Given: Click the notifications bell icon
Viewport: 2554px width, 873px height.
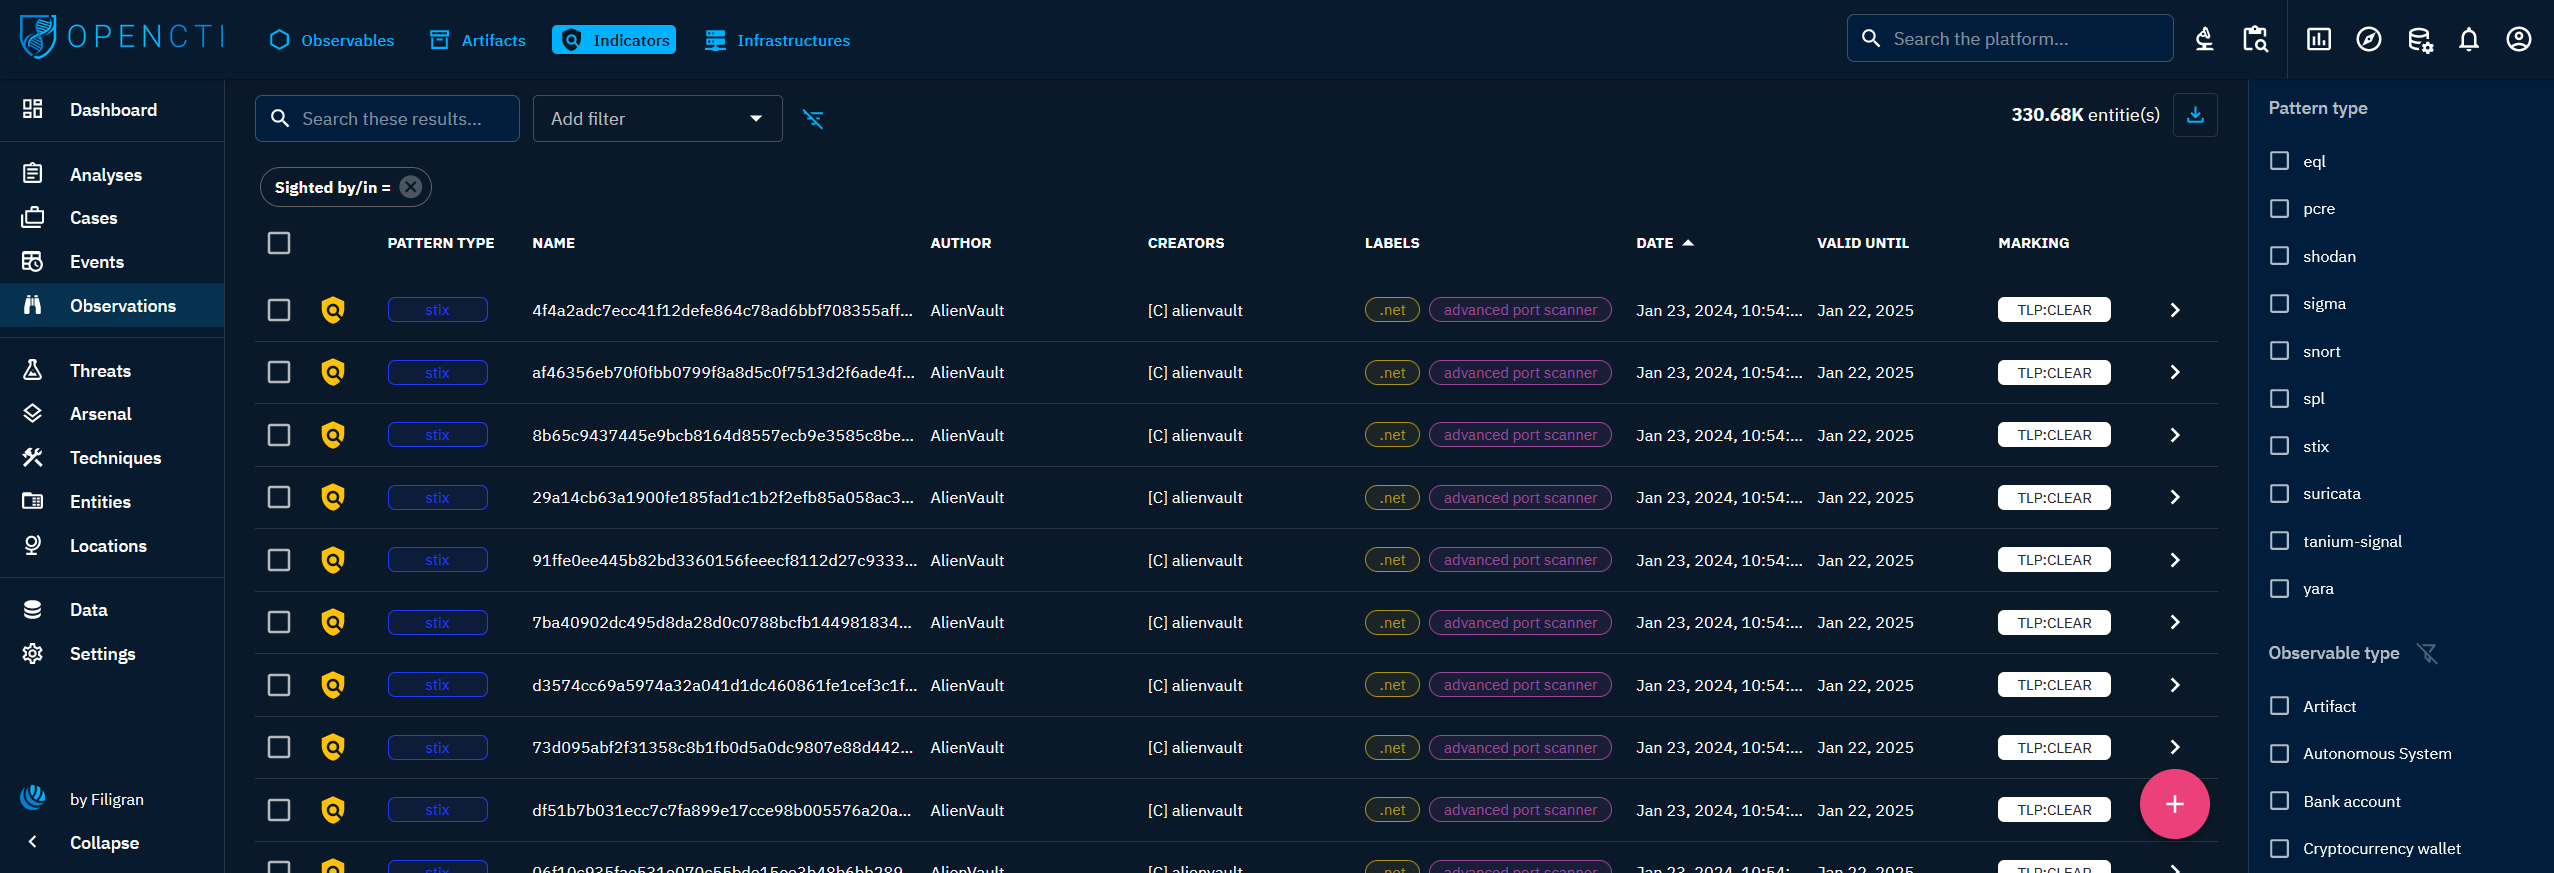Looking at the screenshot, I should (2468, 40).
